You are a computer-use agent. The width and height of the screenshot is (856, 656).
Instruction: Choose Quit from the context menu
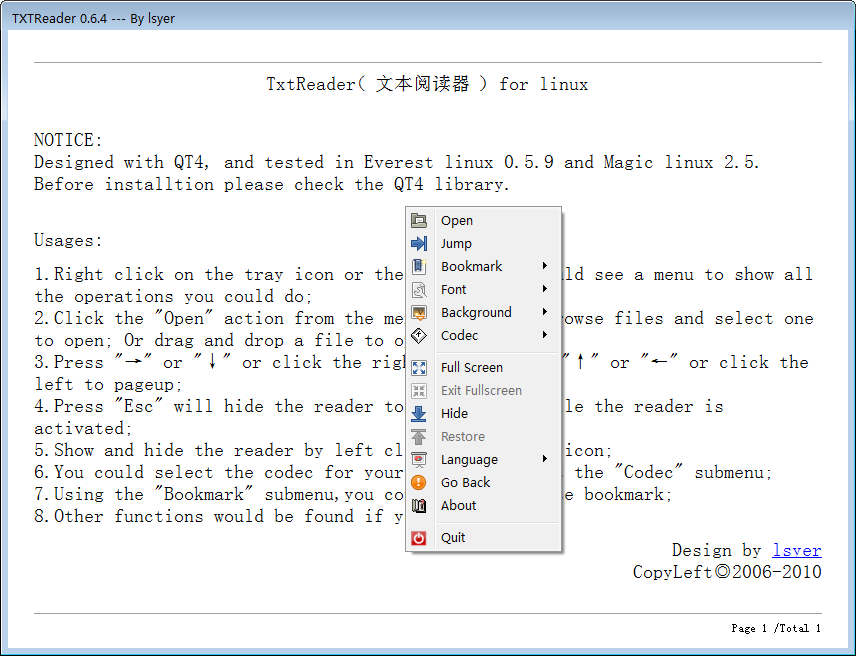(x=484, y=538)
